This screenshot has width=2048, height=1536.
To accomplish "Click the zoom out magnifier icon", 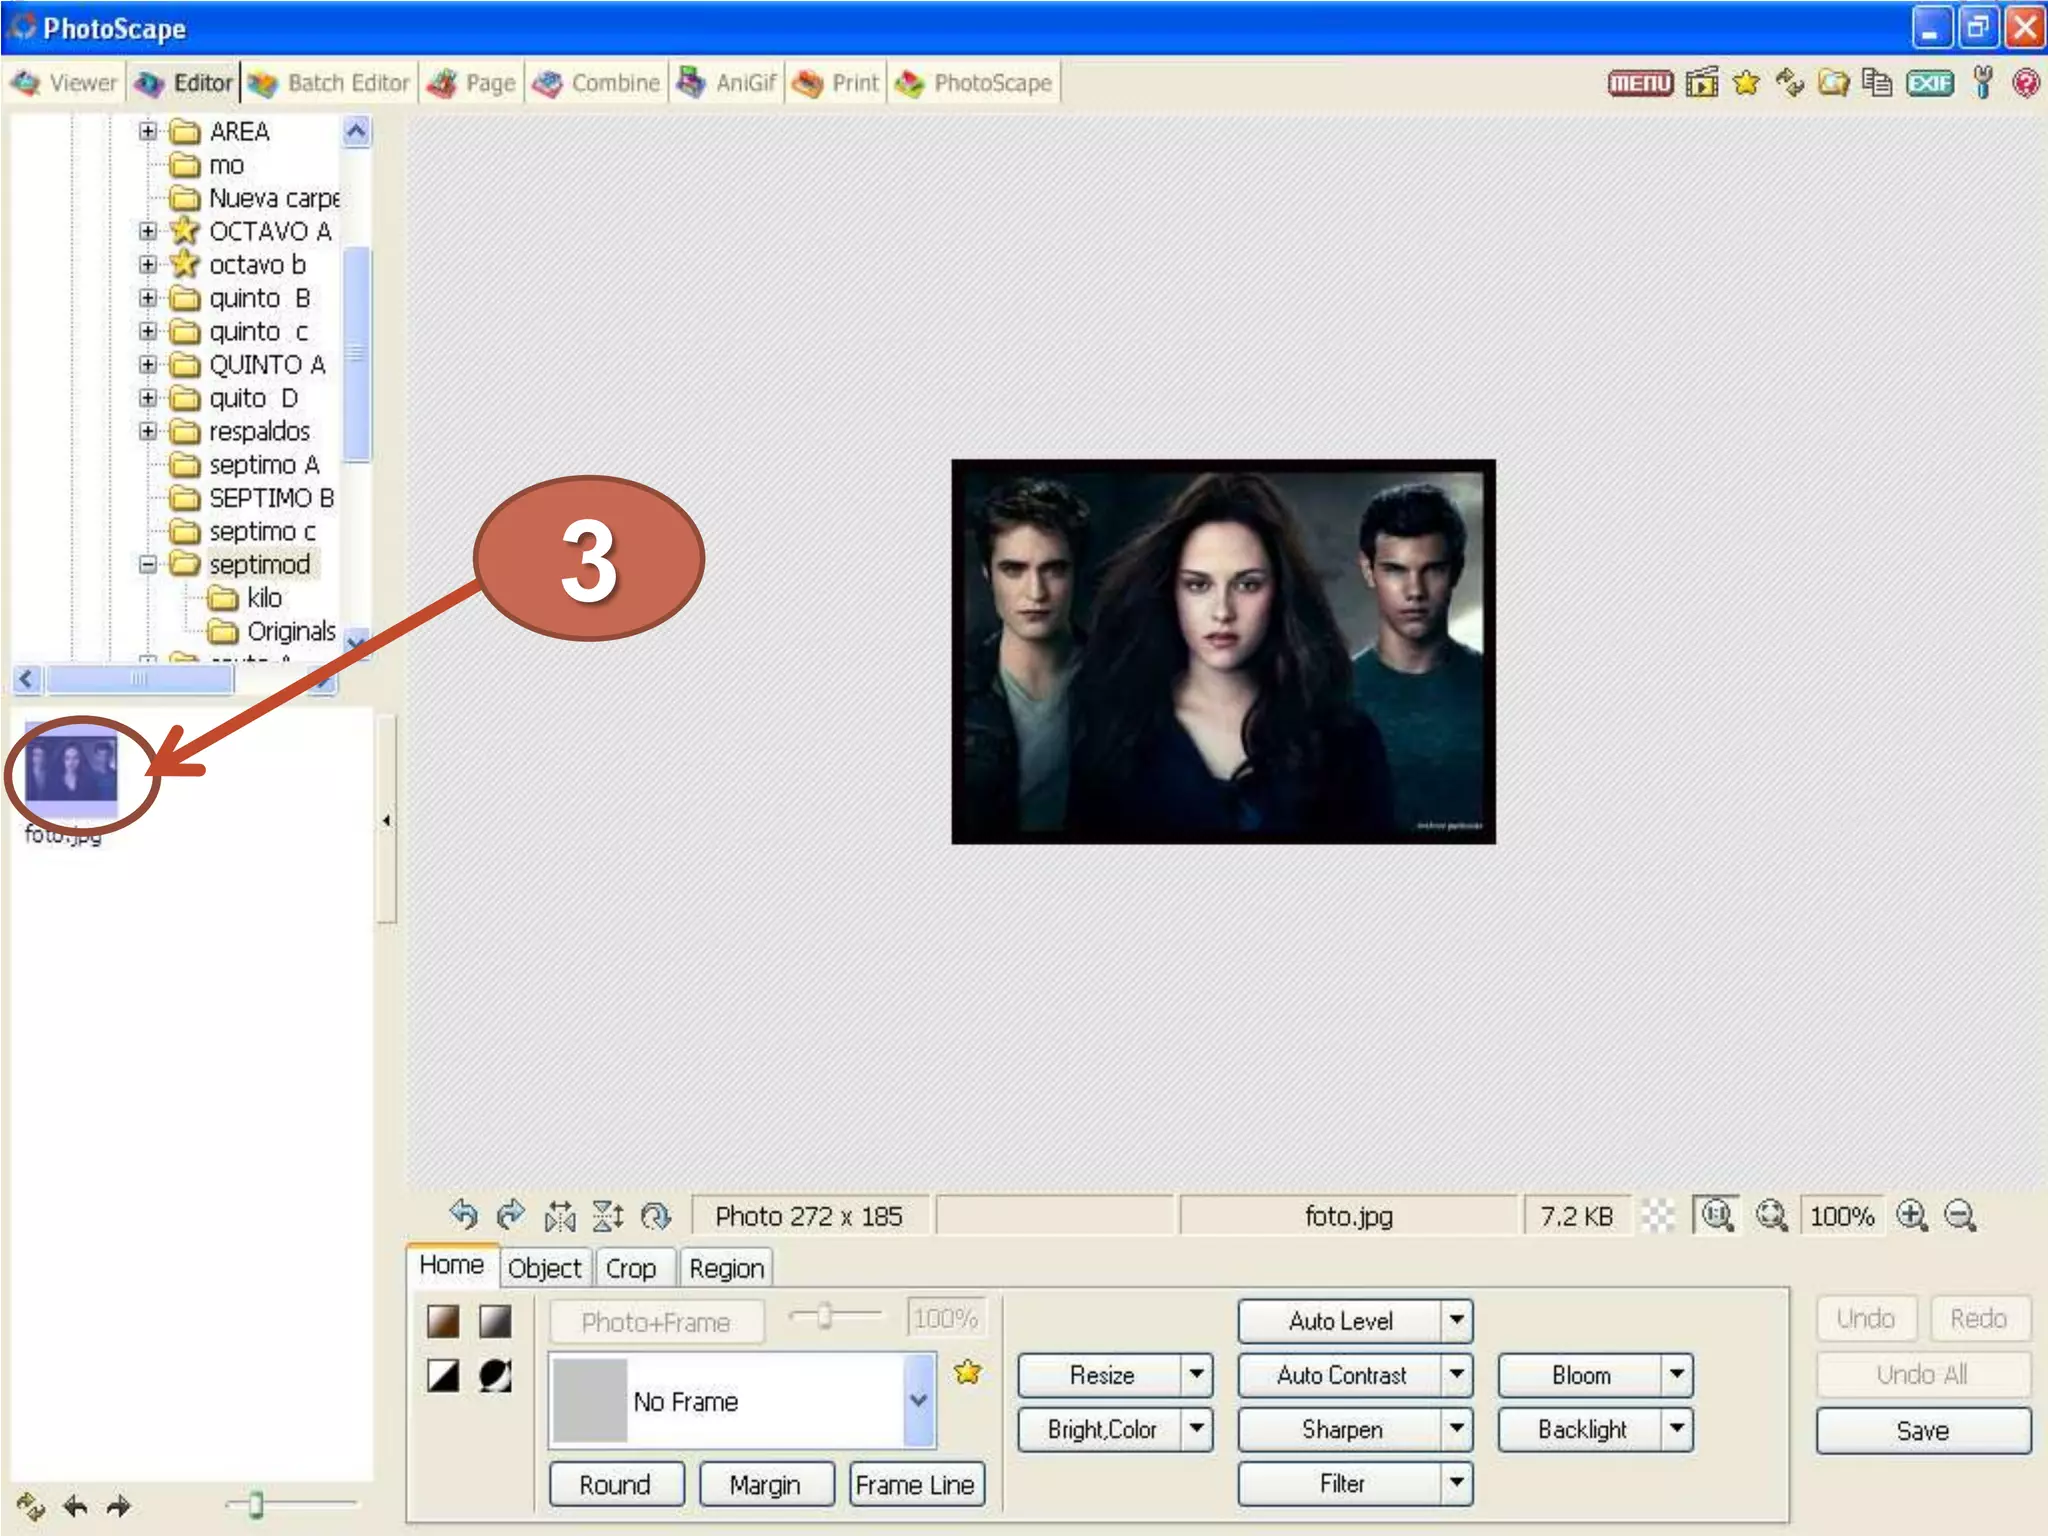I will 1959,1216.
